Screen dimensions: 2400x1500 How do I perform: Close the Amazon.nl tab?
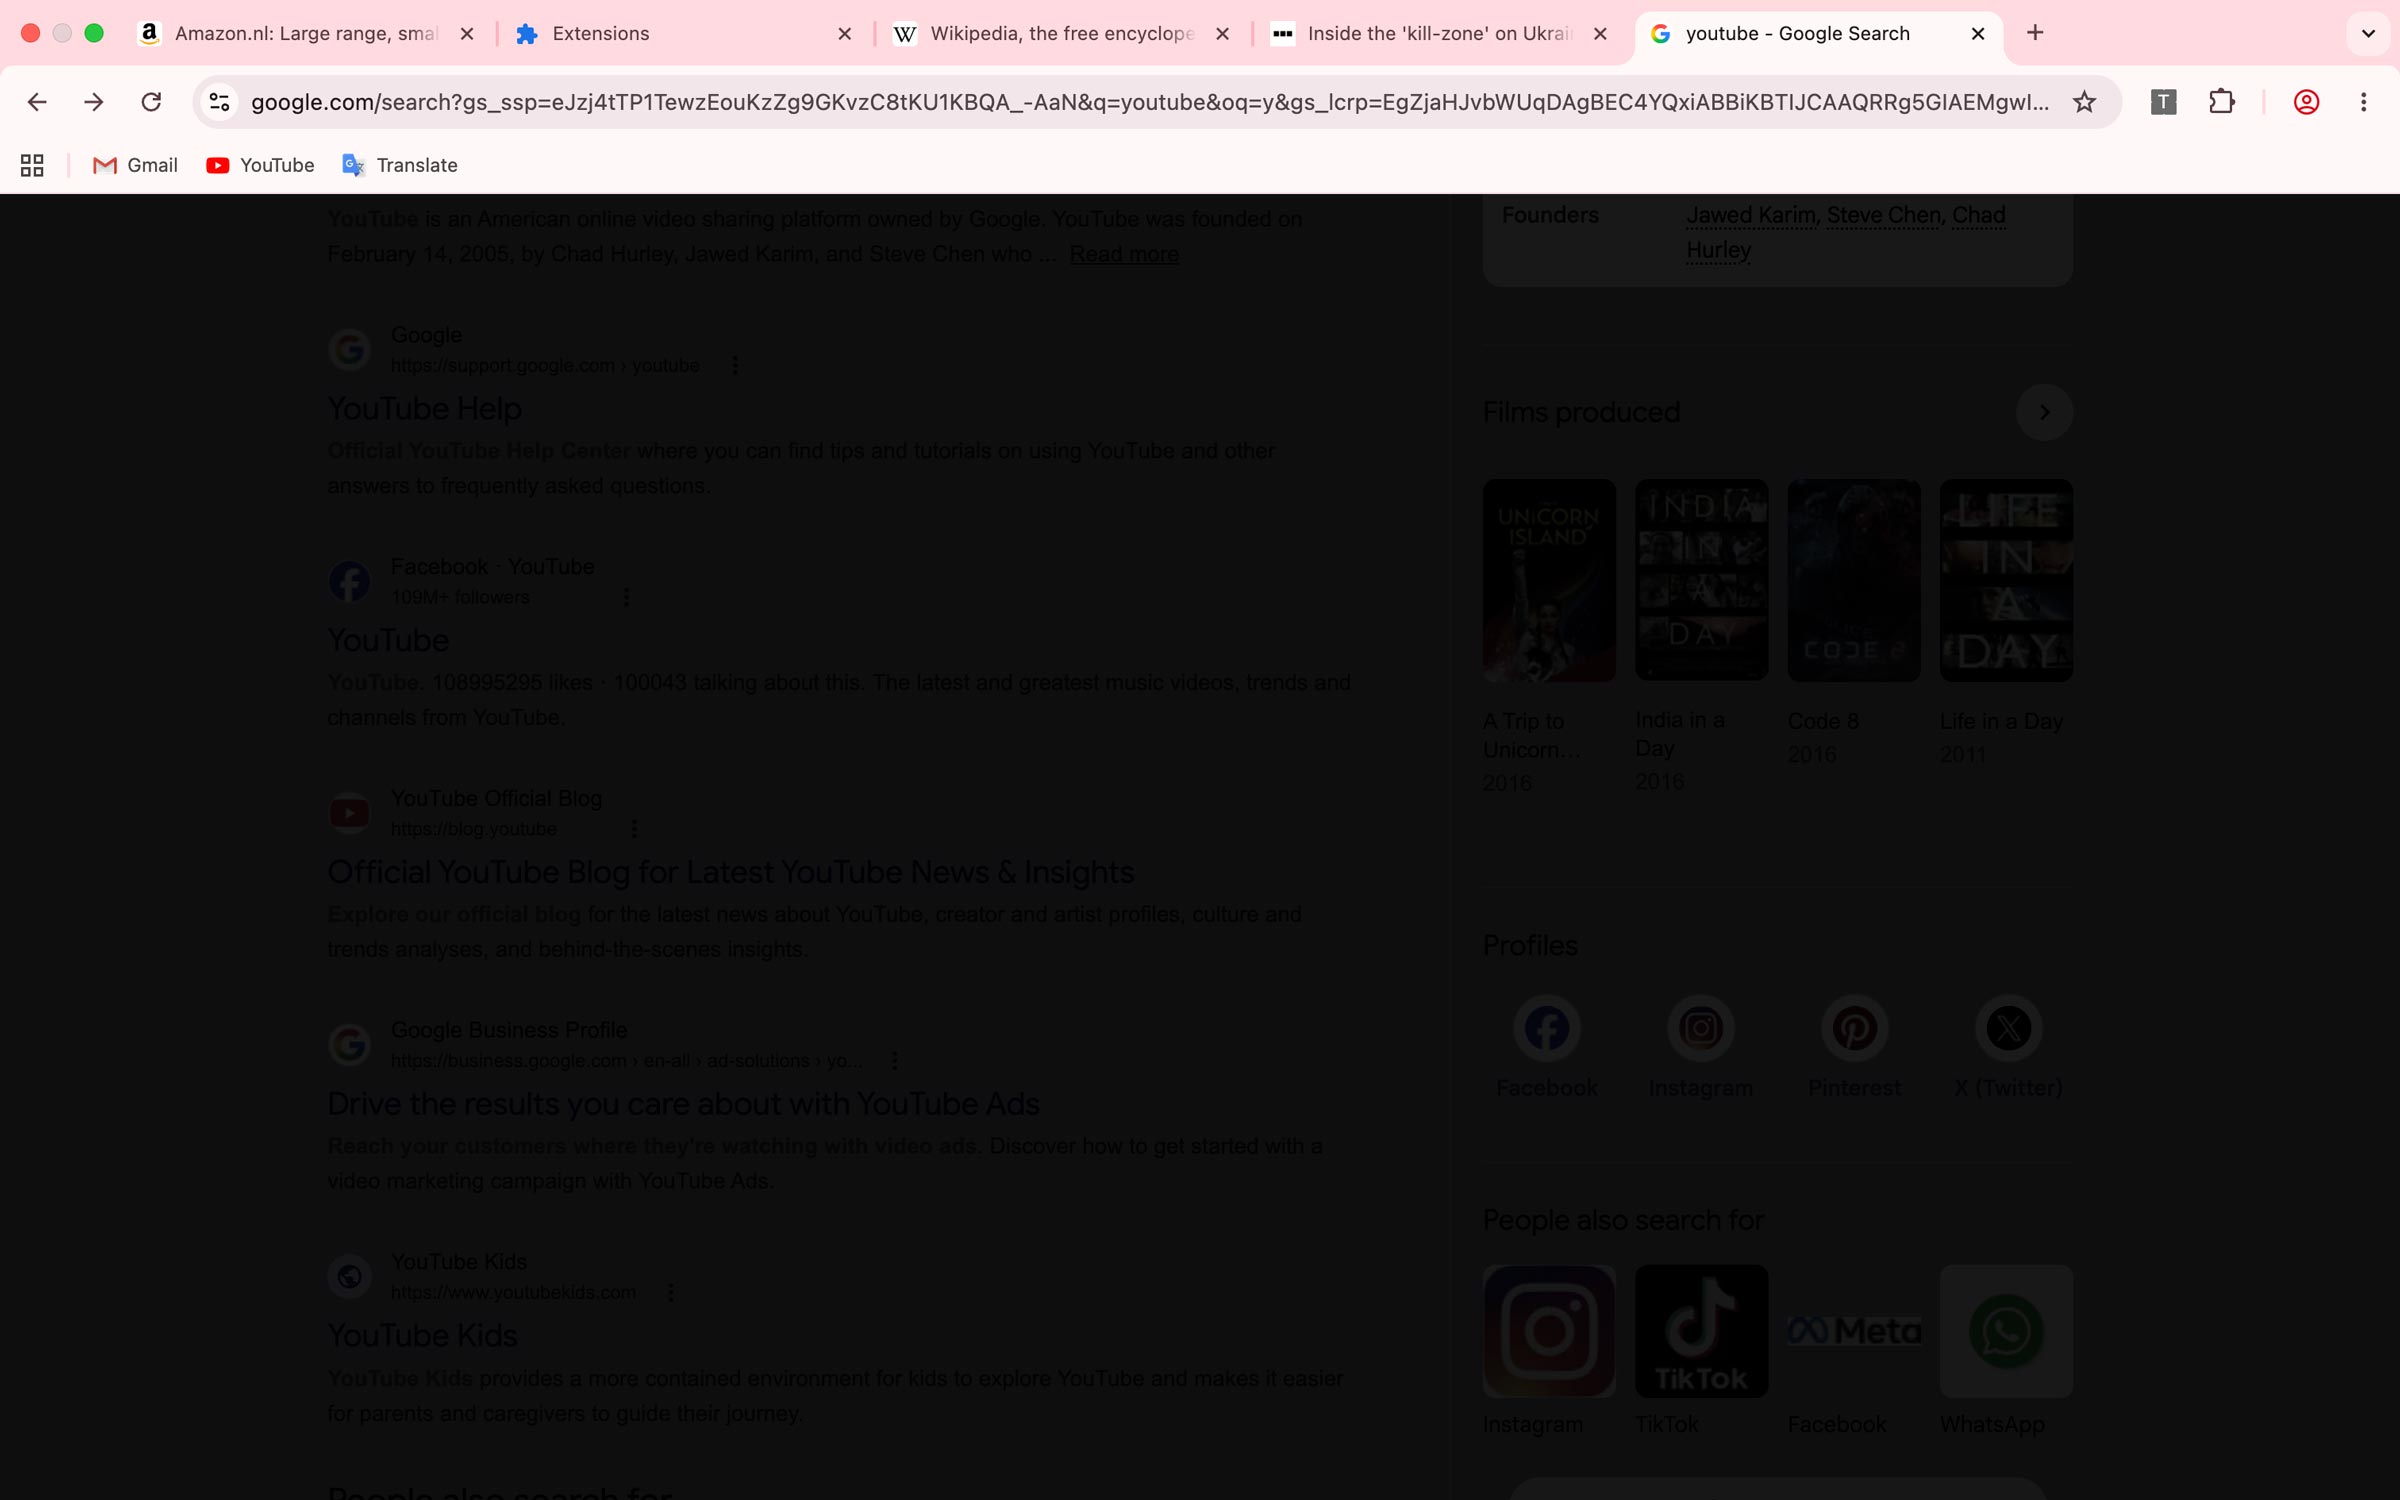pos(467,33)
